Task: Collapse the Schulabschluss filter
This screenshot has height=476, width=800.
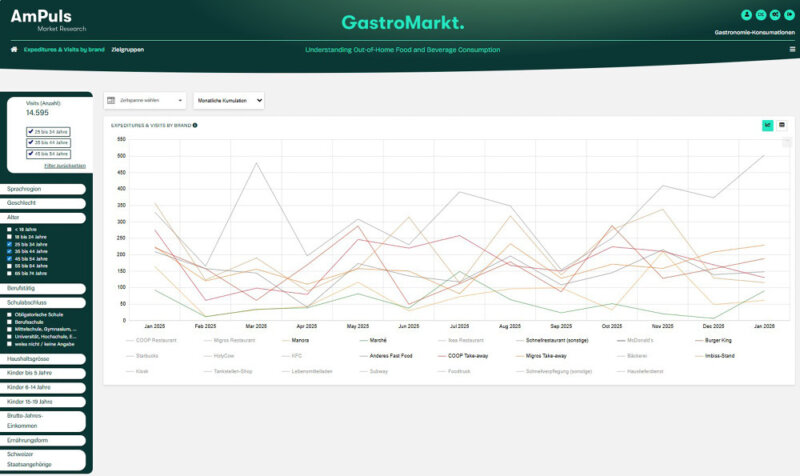Action: pyautogui.click(x=43, y=303)
